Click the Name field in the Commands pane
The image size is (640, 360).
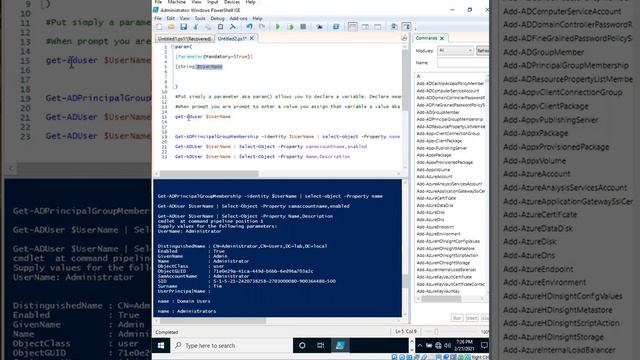point(463,63)
